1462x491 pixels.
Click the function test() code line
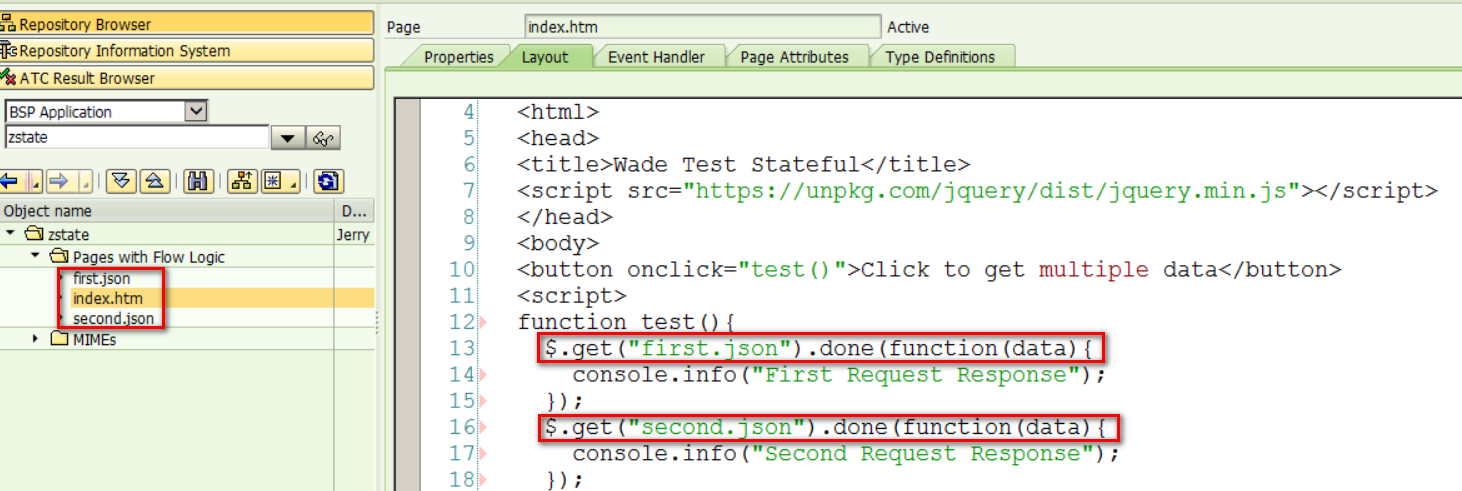[627, 322]
